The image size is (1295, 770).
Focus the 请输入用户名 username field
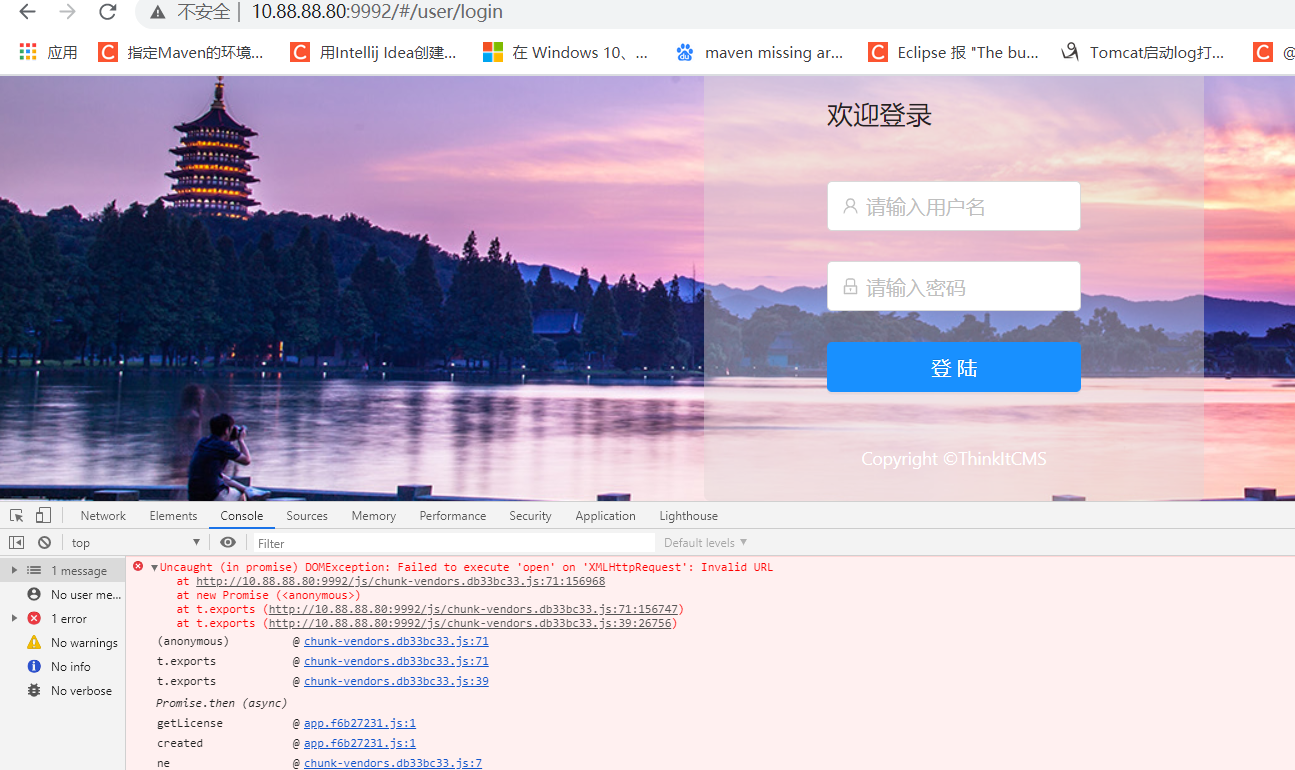[x=954, y=206]
